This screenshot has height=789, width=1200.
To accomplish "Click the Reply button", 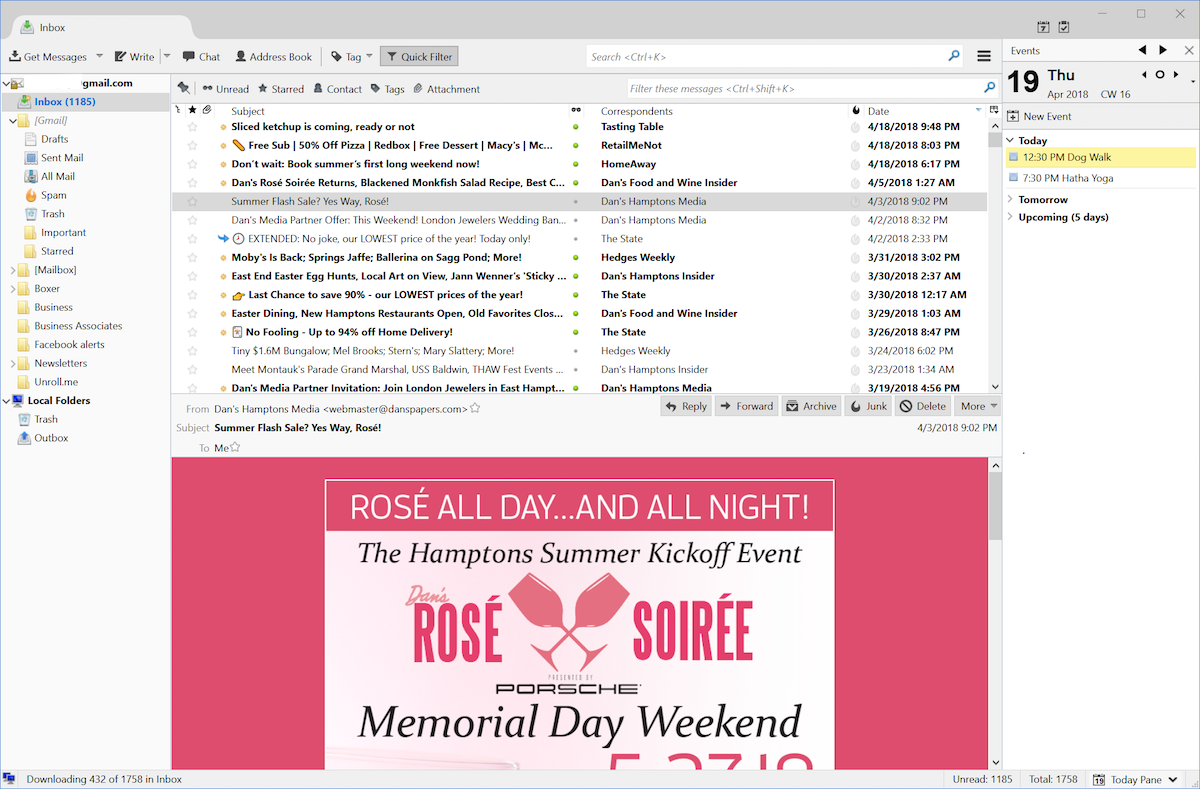I will [686, 406].
